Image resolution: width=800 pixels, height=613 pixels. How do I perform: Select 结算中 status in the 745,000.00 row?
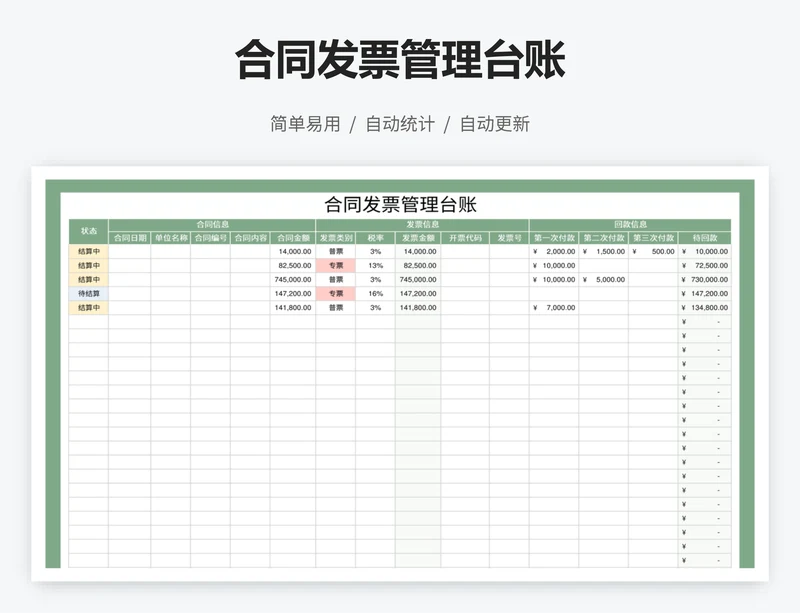pyautogui.click(x=89, y=280)
